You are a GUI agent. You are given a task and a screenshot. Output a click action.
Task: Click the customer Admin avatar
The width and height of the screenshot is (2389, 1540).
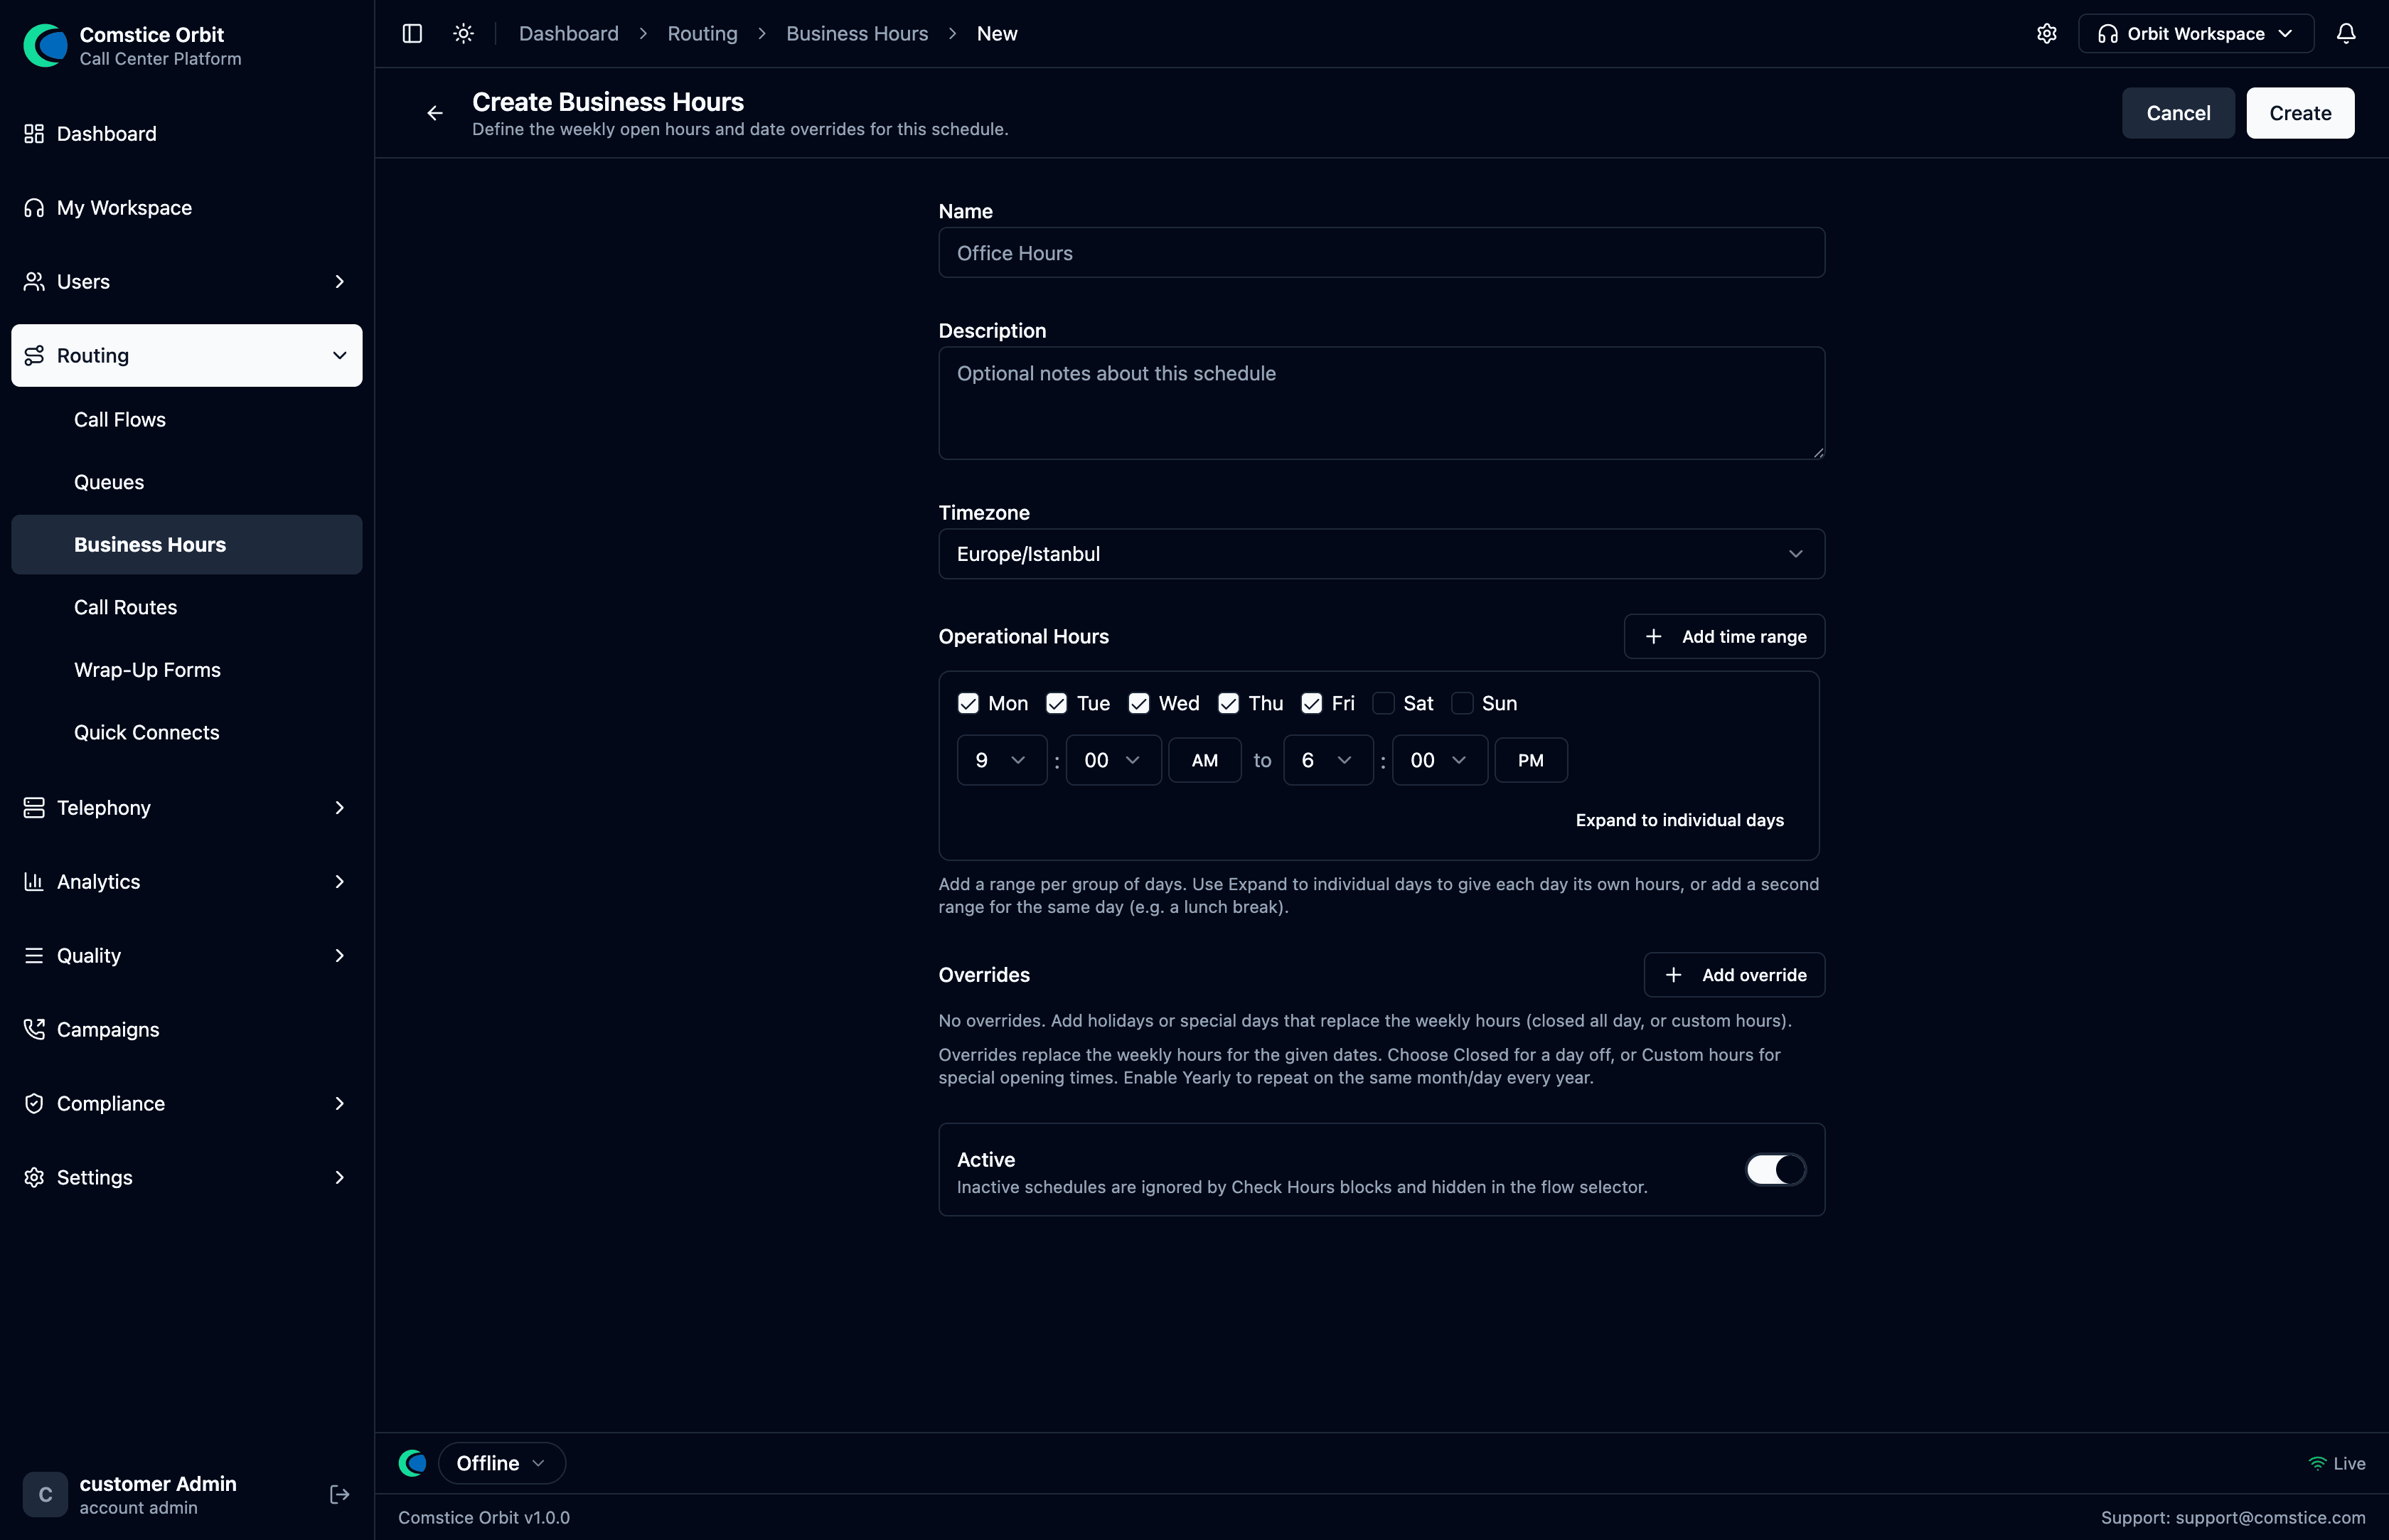click(x=45, y=1494)
